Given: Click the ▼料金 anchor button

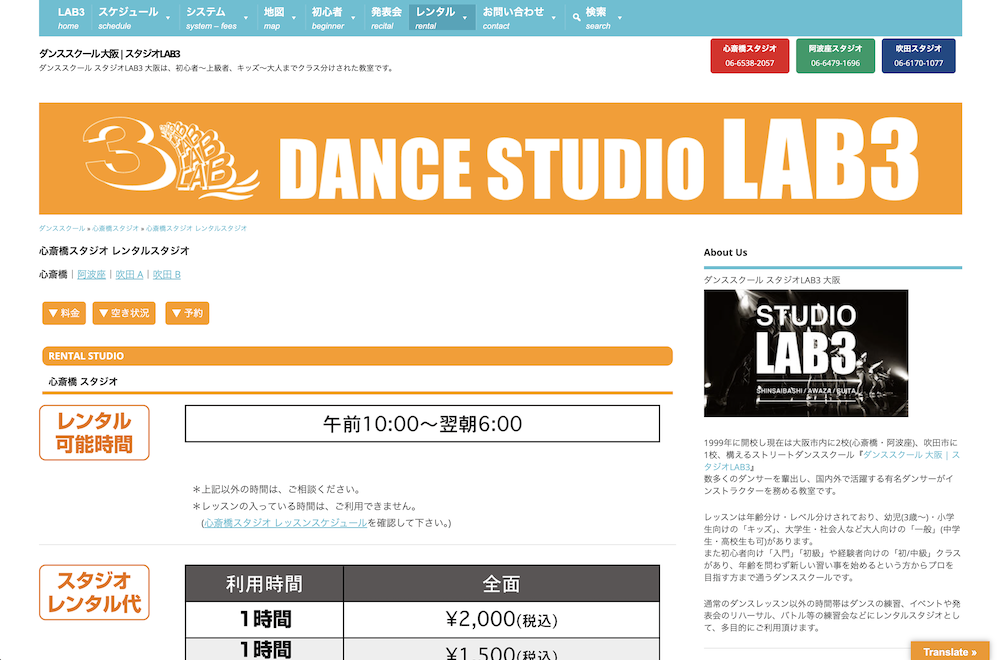Looking at the screenshot, I should pyautogui.click(x=64, y=313).
